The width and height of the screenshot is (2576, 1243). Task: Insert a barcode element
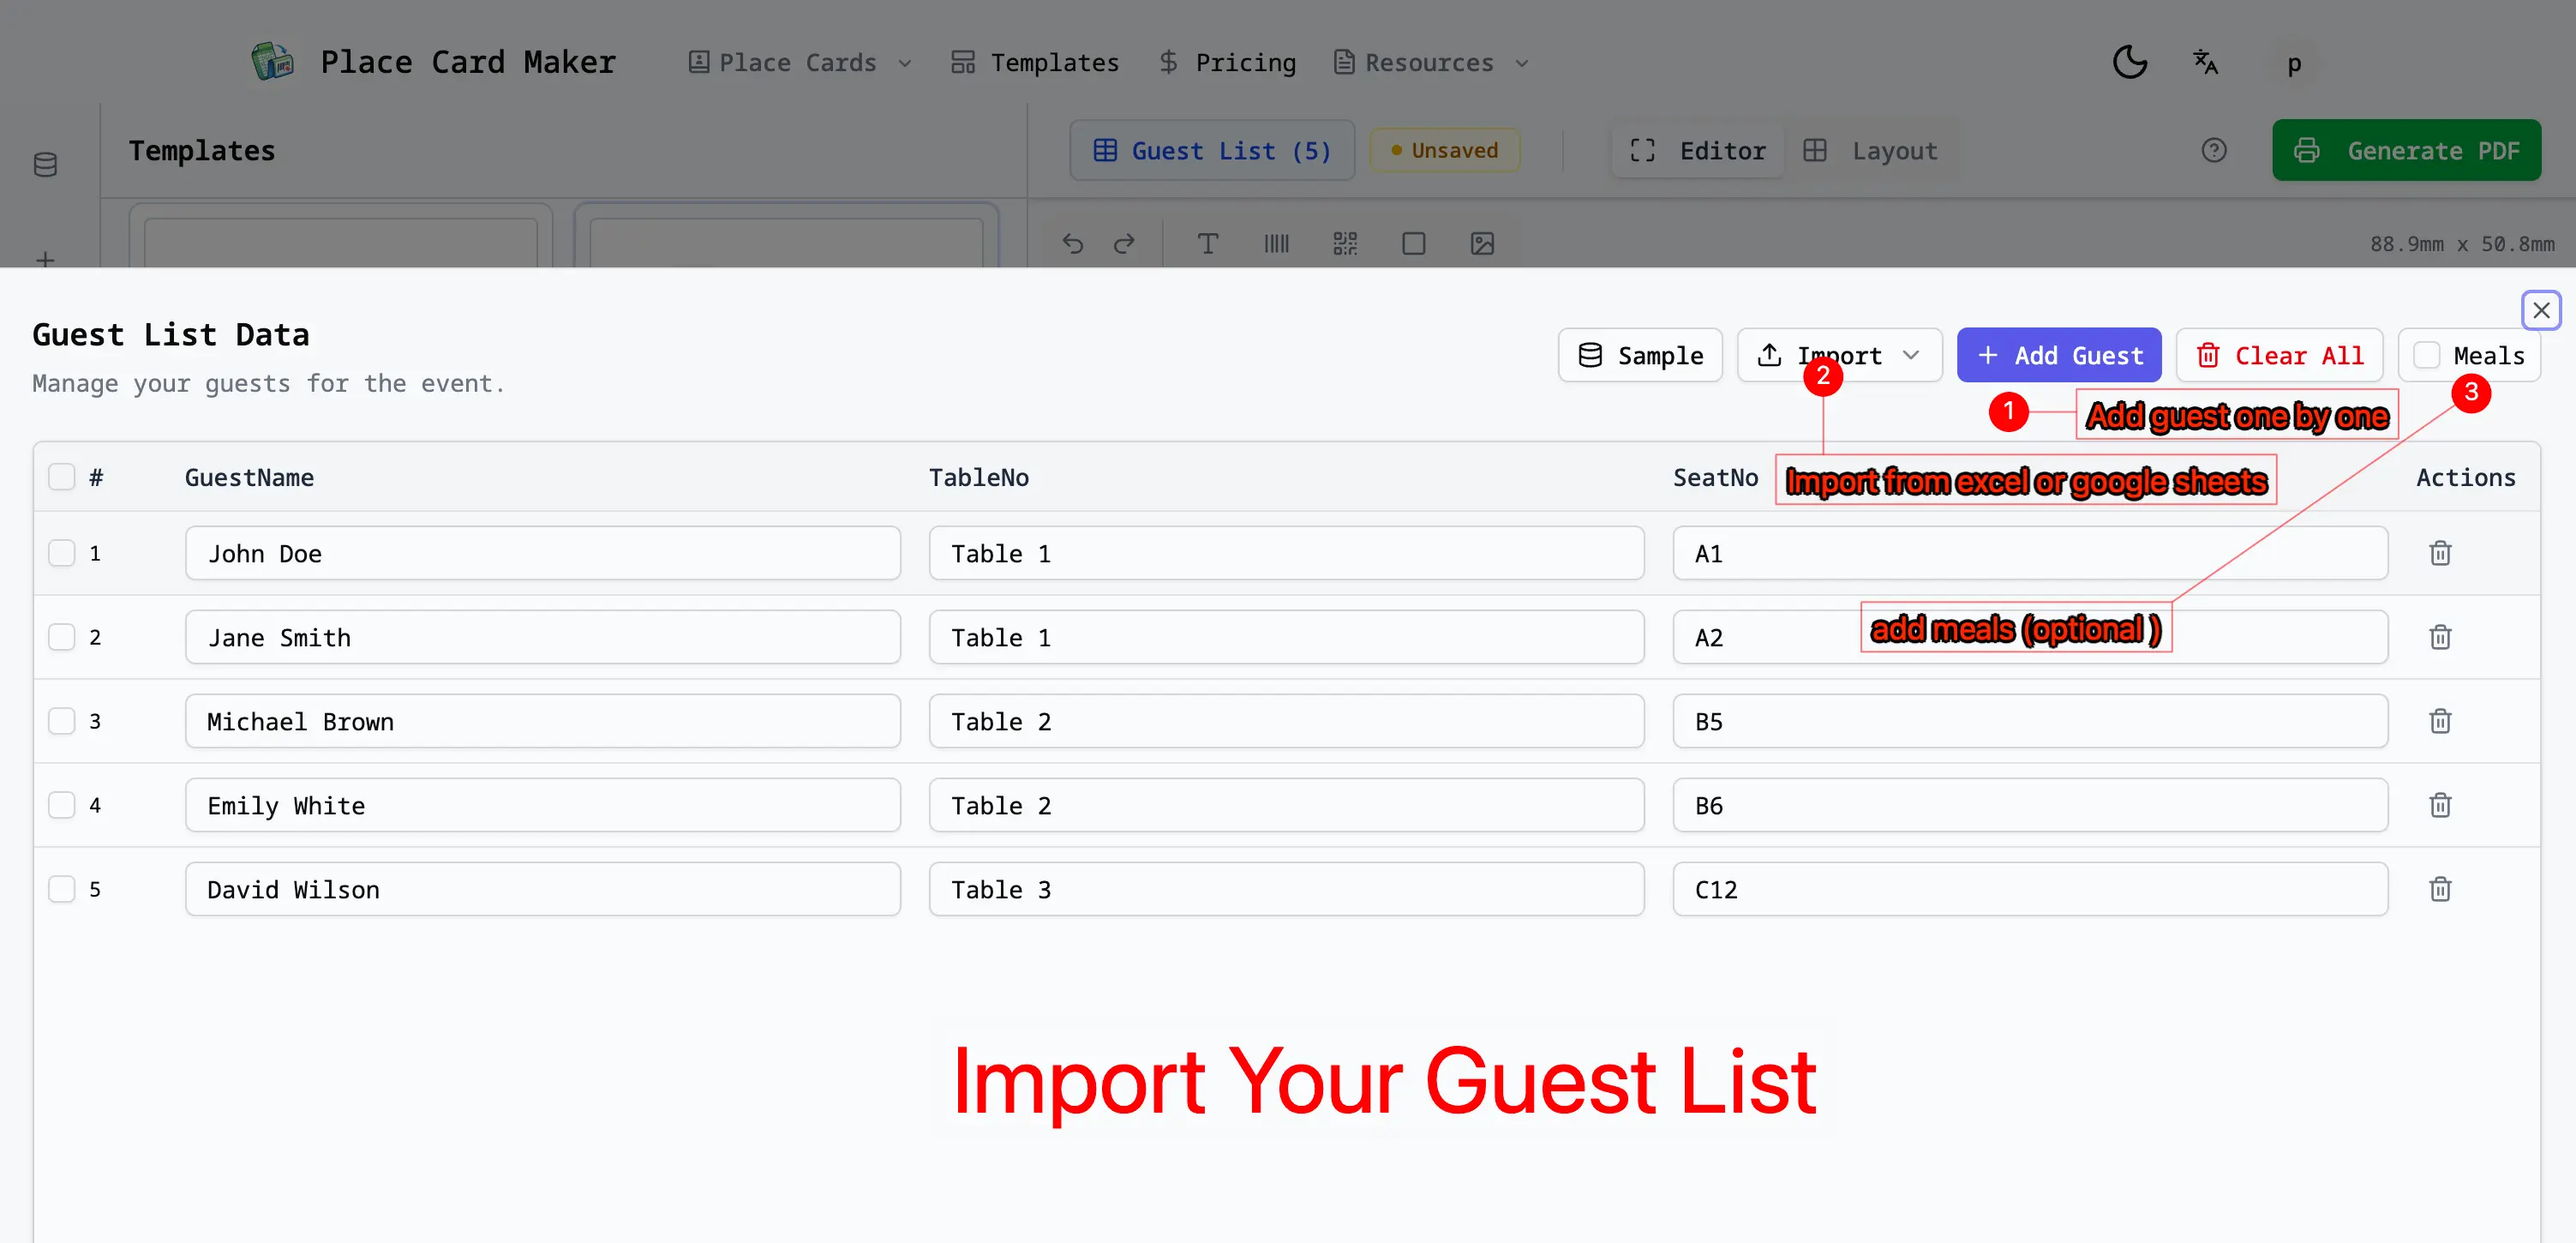[1276, 243]
